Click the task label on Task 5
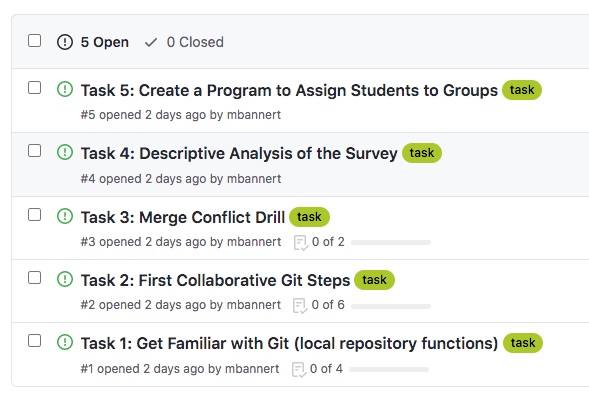This screenshot has width=589, height=418. [x=522, y=90]
